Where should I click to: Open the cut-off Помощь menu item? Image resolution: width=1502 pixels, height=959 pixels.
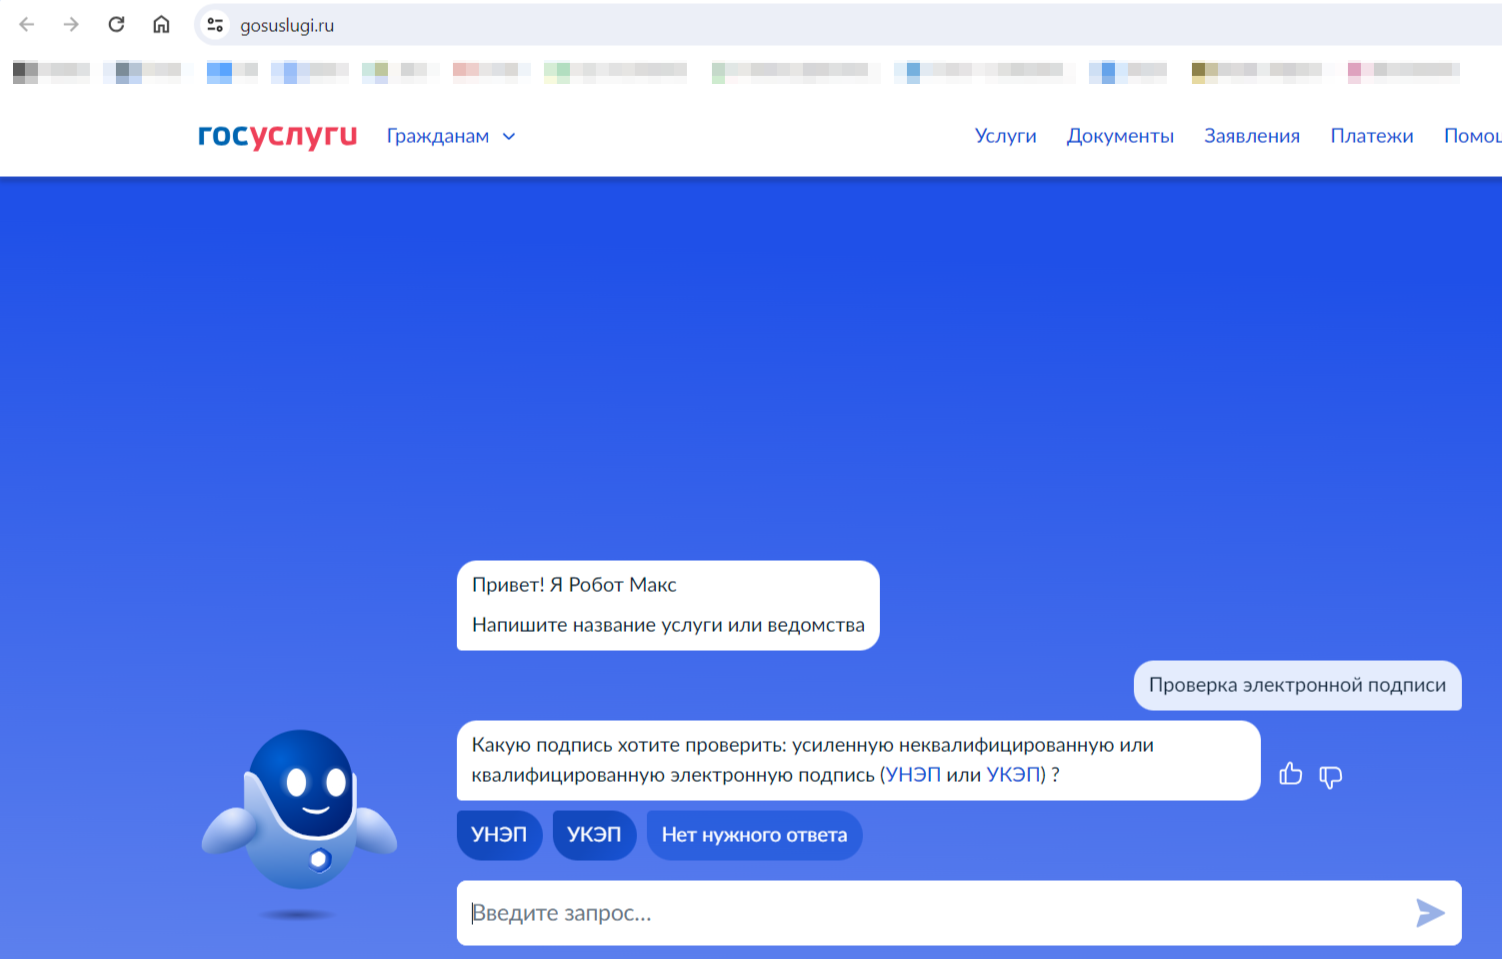pos(1472,136)
